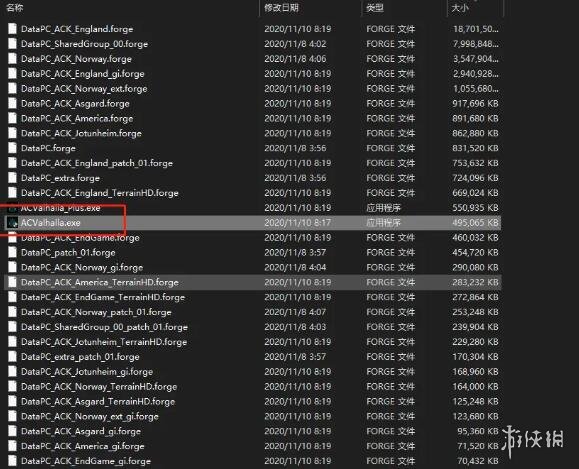579x469 pixels.
Task: Click the 550,935 KB size value
Action: 475,208
